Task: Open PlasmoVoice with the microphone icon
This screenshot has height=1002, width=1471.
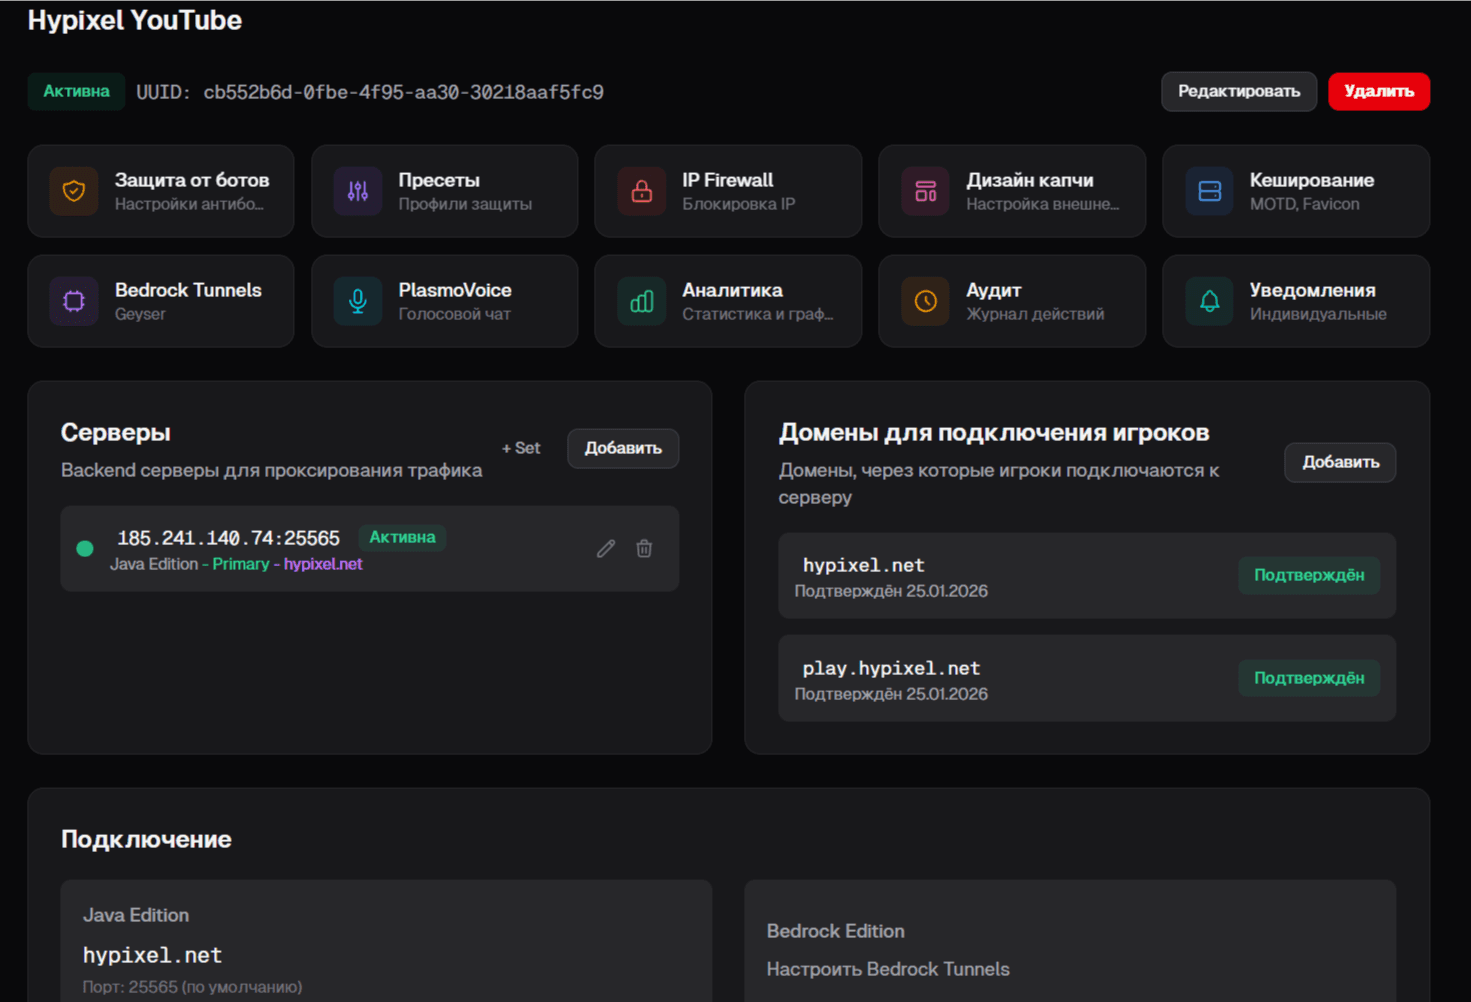Action: click(358, 301)
